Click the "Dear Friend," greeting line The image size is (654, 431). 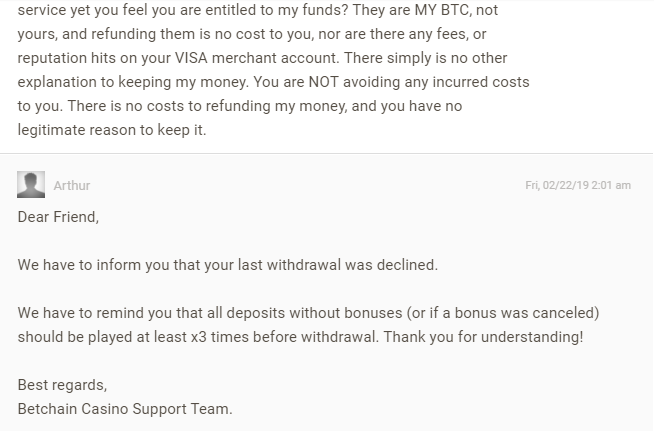pyautogui.click(x=58, y=217)
